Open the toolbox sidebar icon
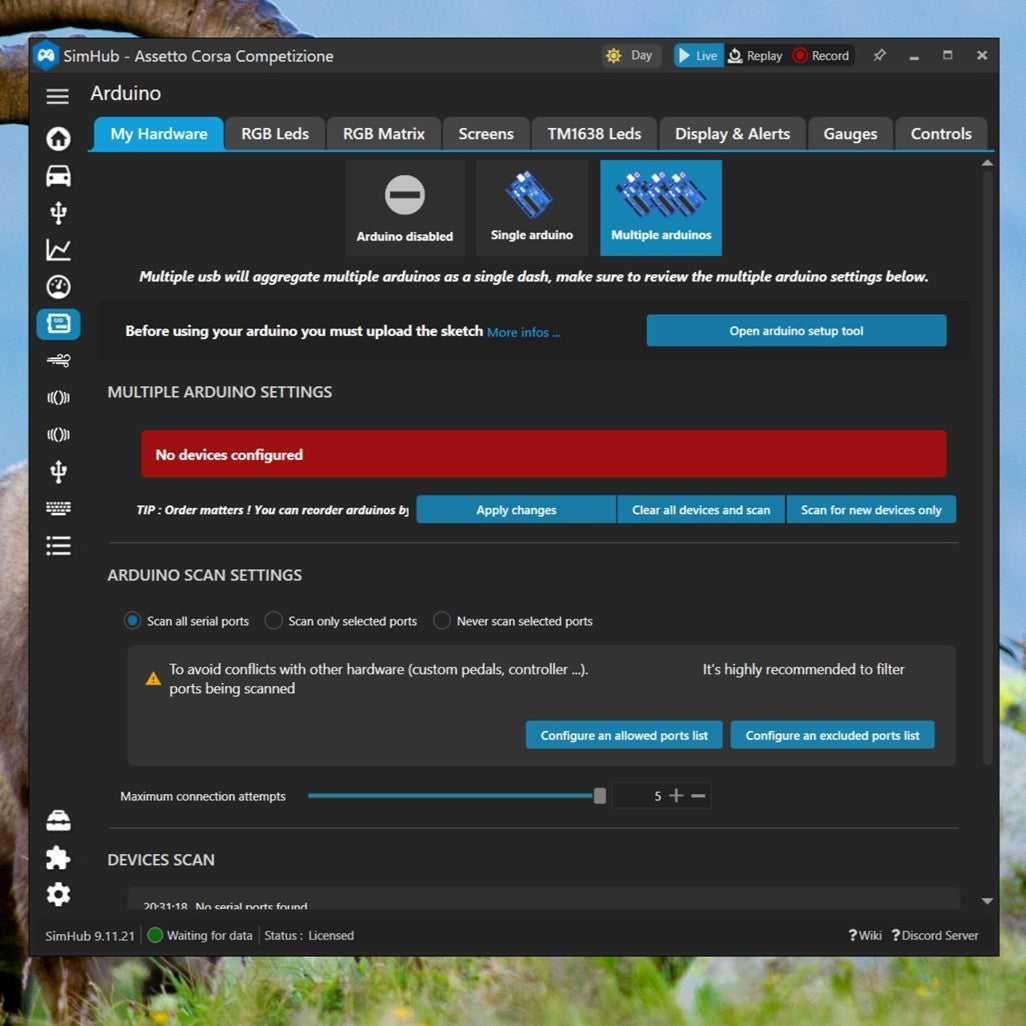Image resolution: width=1026 pixels, height=1026 pixels. click(58, 821)
